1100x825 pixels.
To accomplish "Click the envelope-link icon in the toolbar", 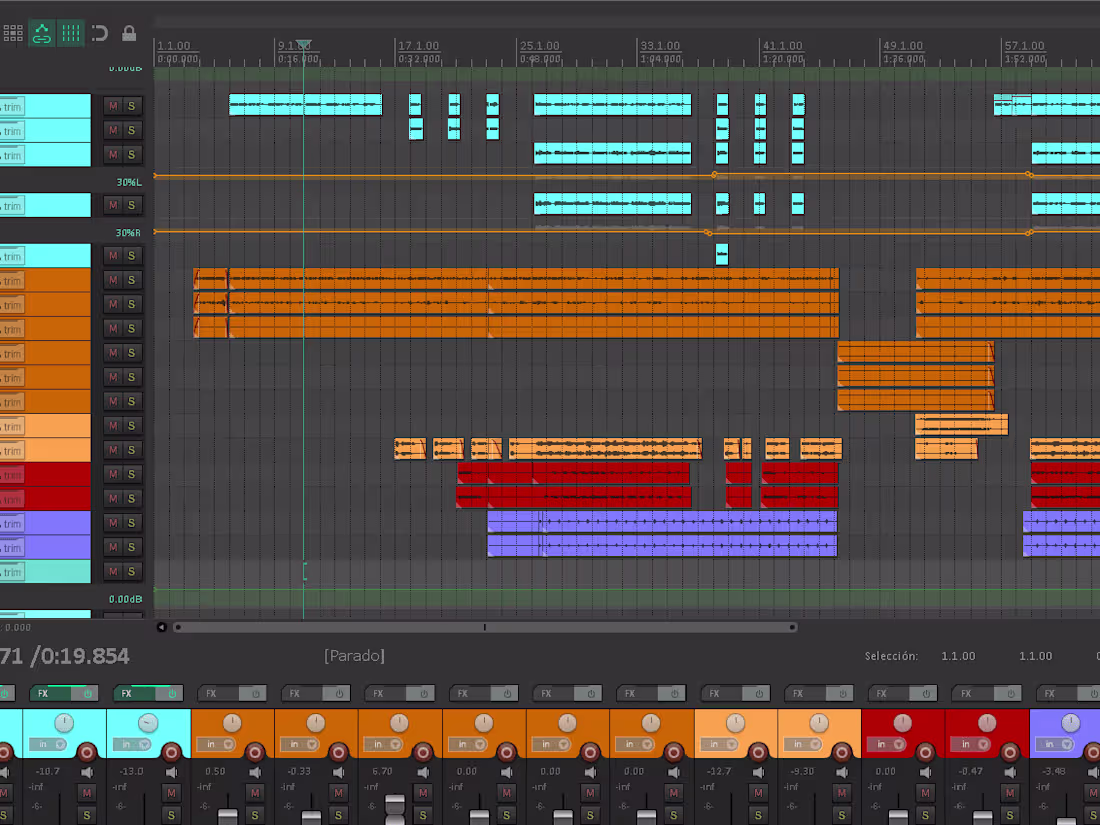I will point(41,33).
